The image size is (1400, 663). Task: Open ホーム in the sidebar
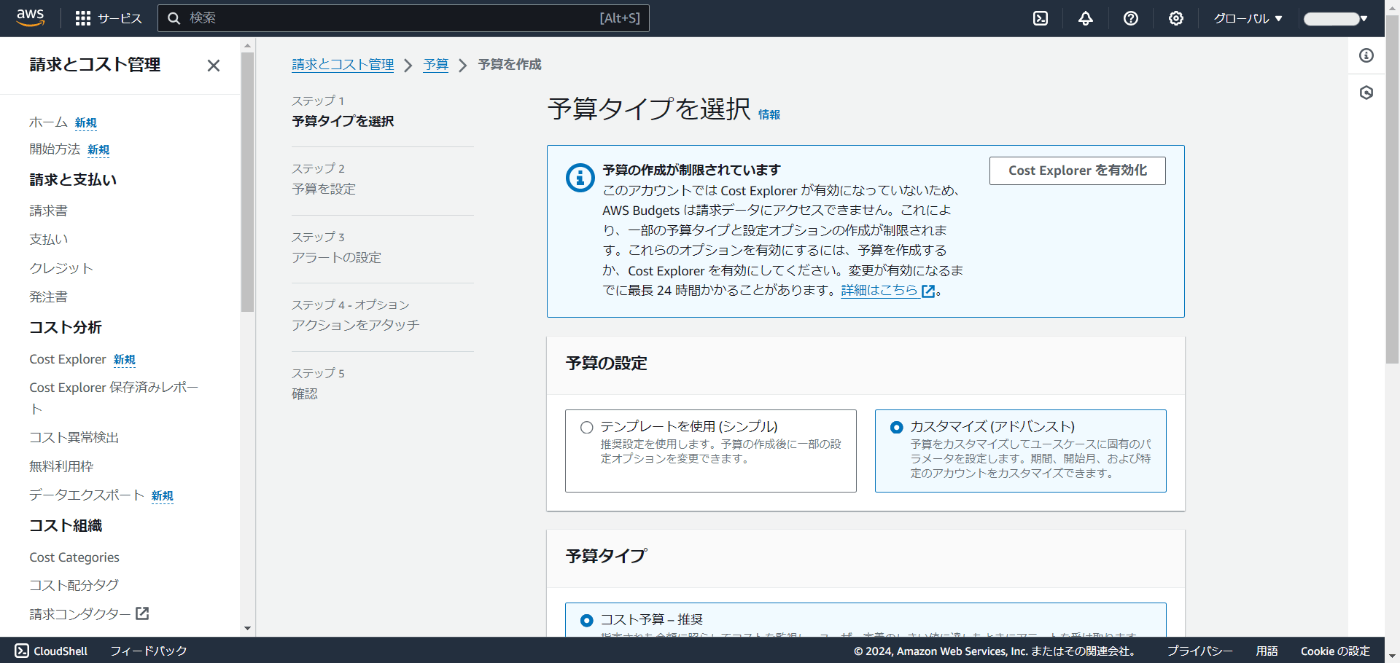tap(49, 122)
